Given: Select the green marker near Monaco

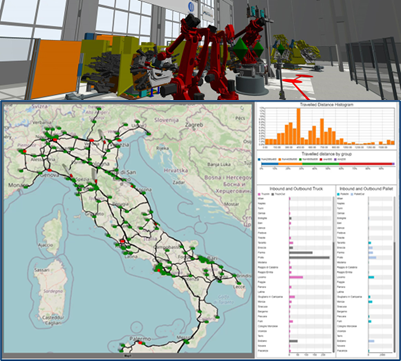Looking at the screenshot, I should 26,187.
